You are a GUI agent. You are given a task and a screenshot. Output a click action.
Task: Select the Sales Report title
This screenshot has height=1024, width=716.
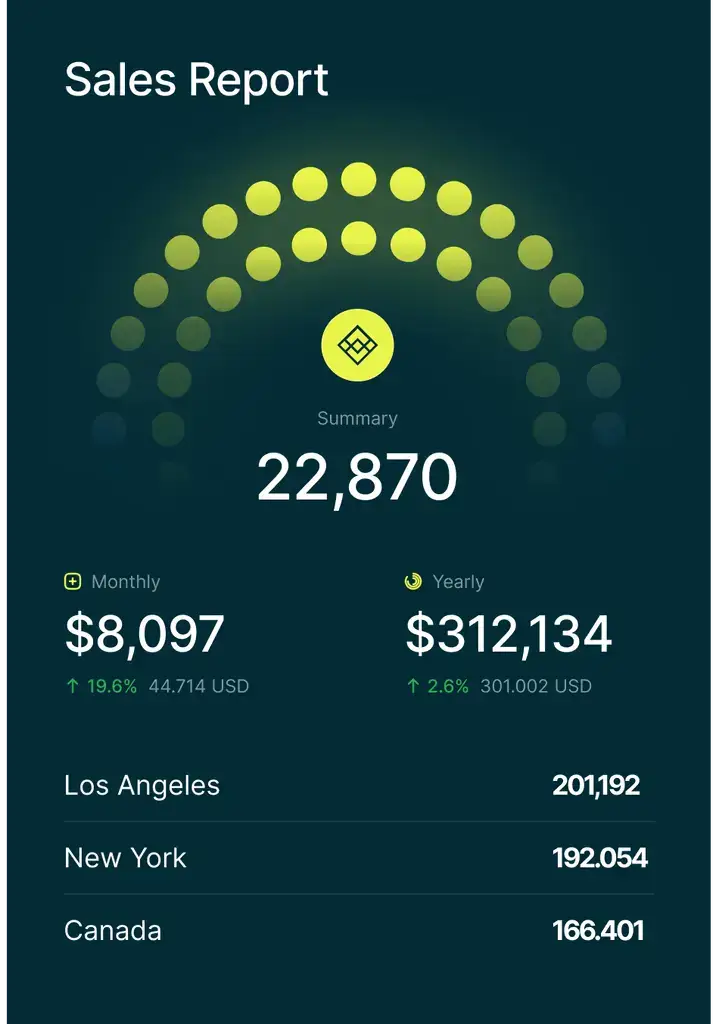point(196,80)
